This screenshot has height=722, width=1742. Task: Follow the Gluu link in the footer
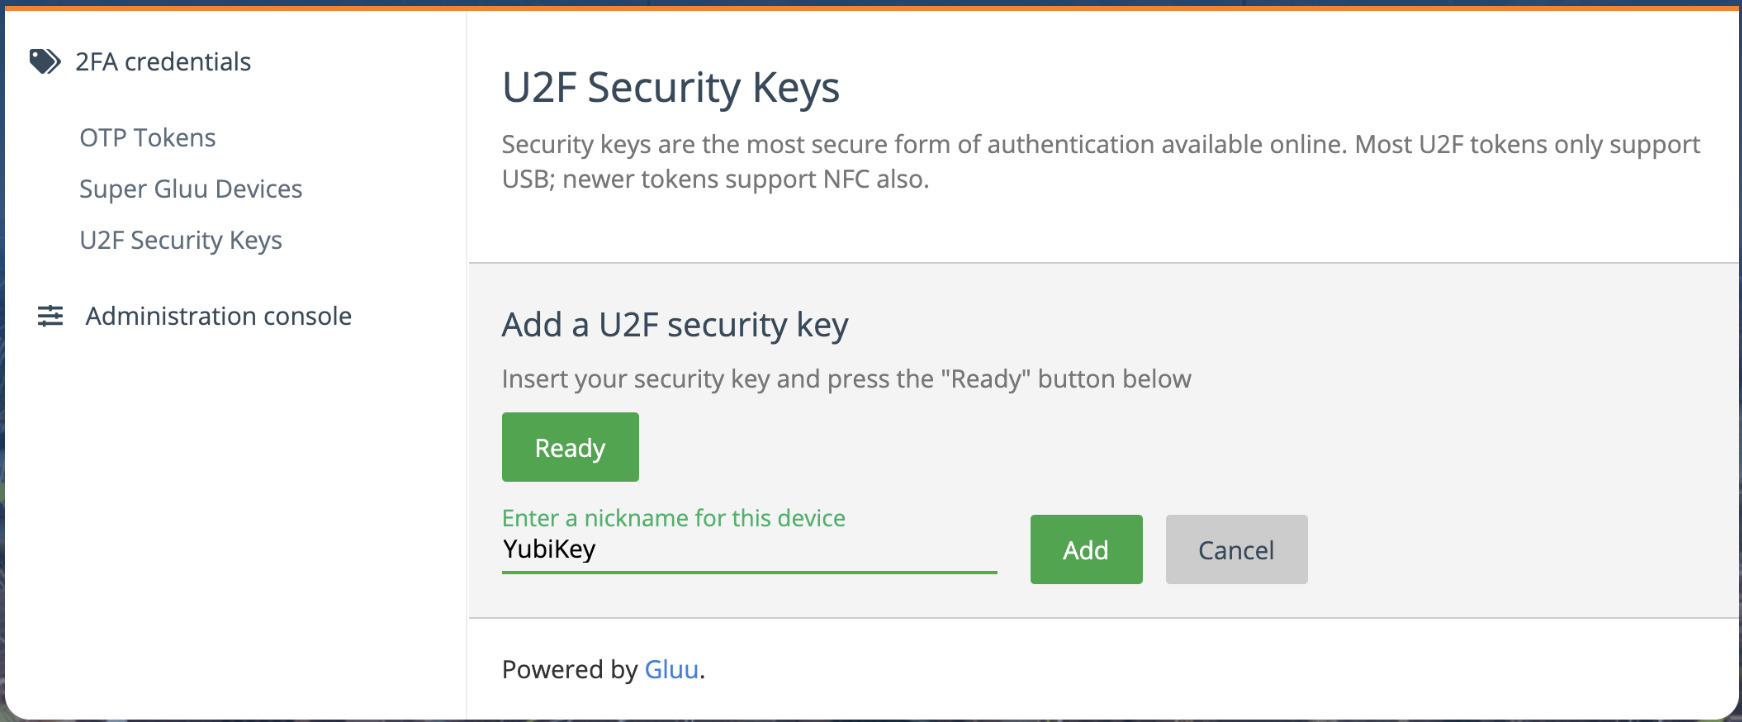point(671,670)
